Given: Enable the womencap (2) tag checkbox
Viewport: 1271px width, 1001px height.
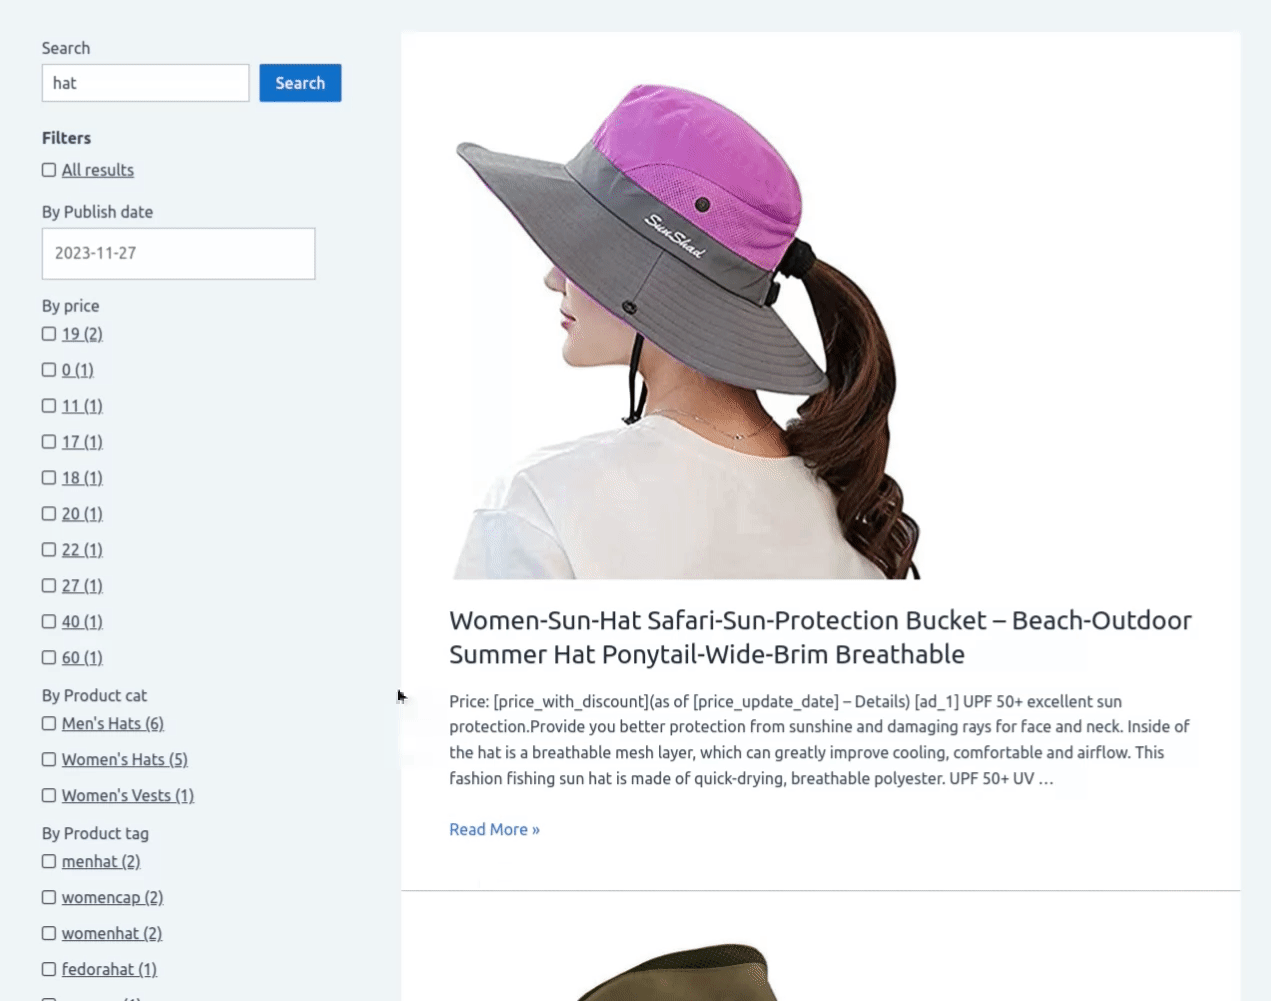Looking at the screenshot, I should point(49,898).
